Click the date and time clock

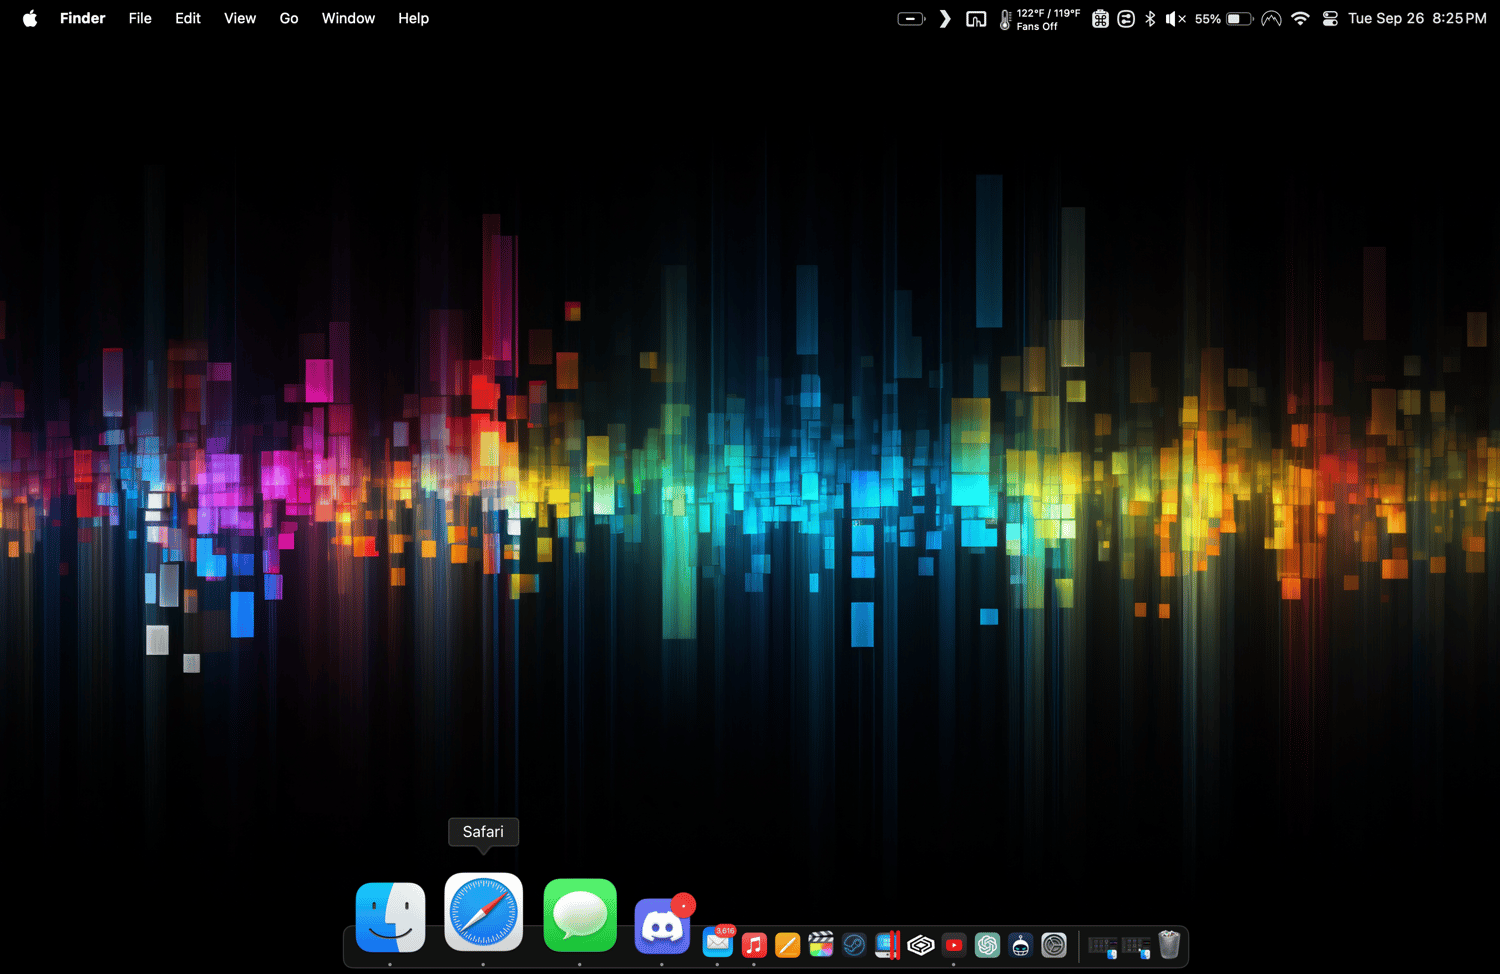[x=1417, y=18]
